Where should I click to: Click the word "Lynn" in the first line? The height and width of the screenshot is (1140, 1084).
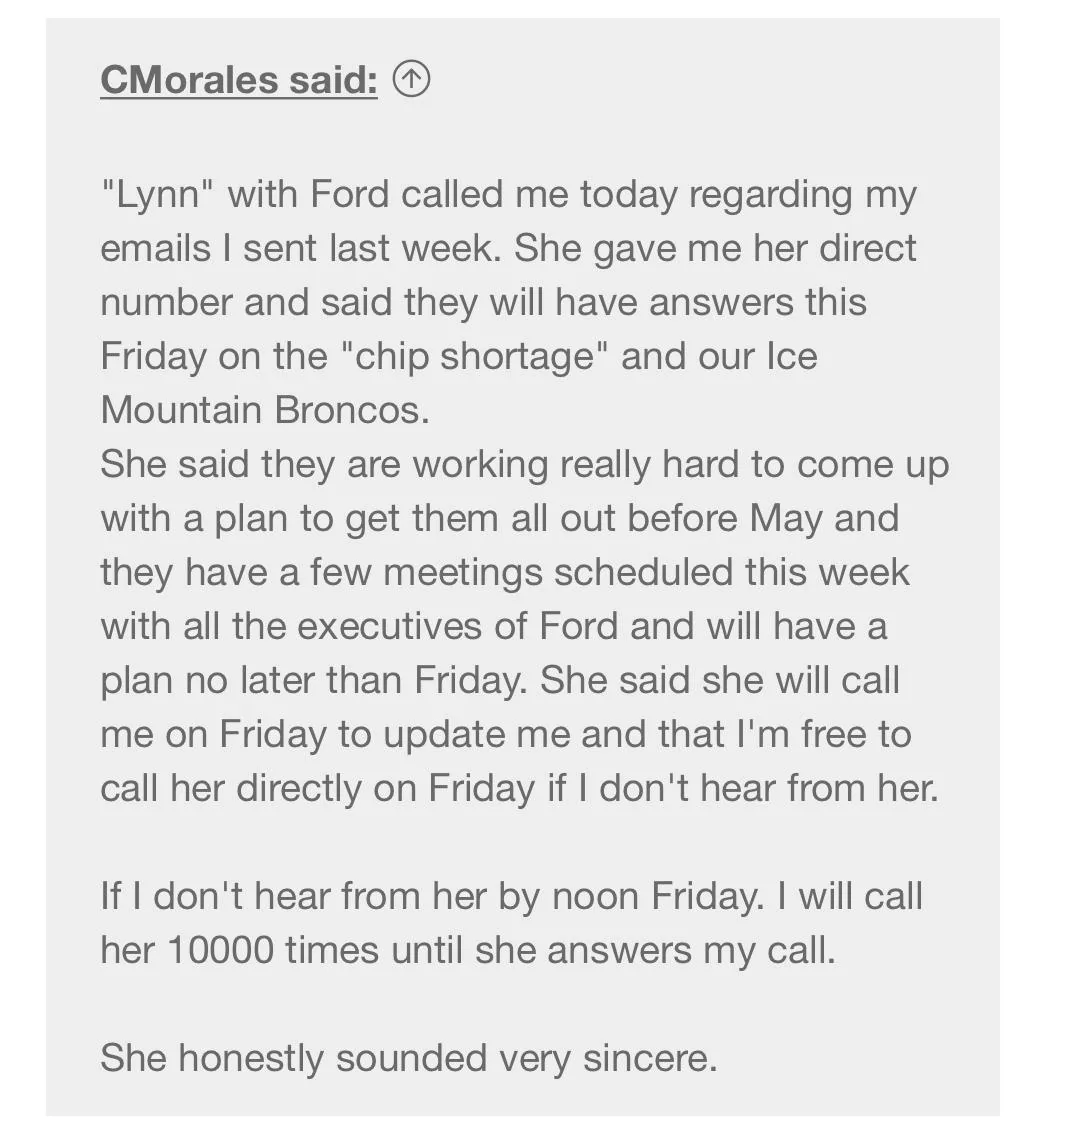[x=158, y=196]
